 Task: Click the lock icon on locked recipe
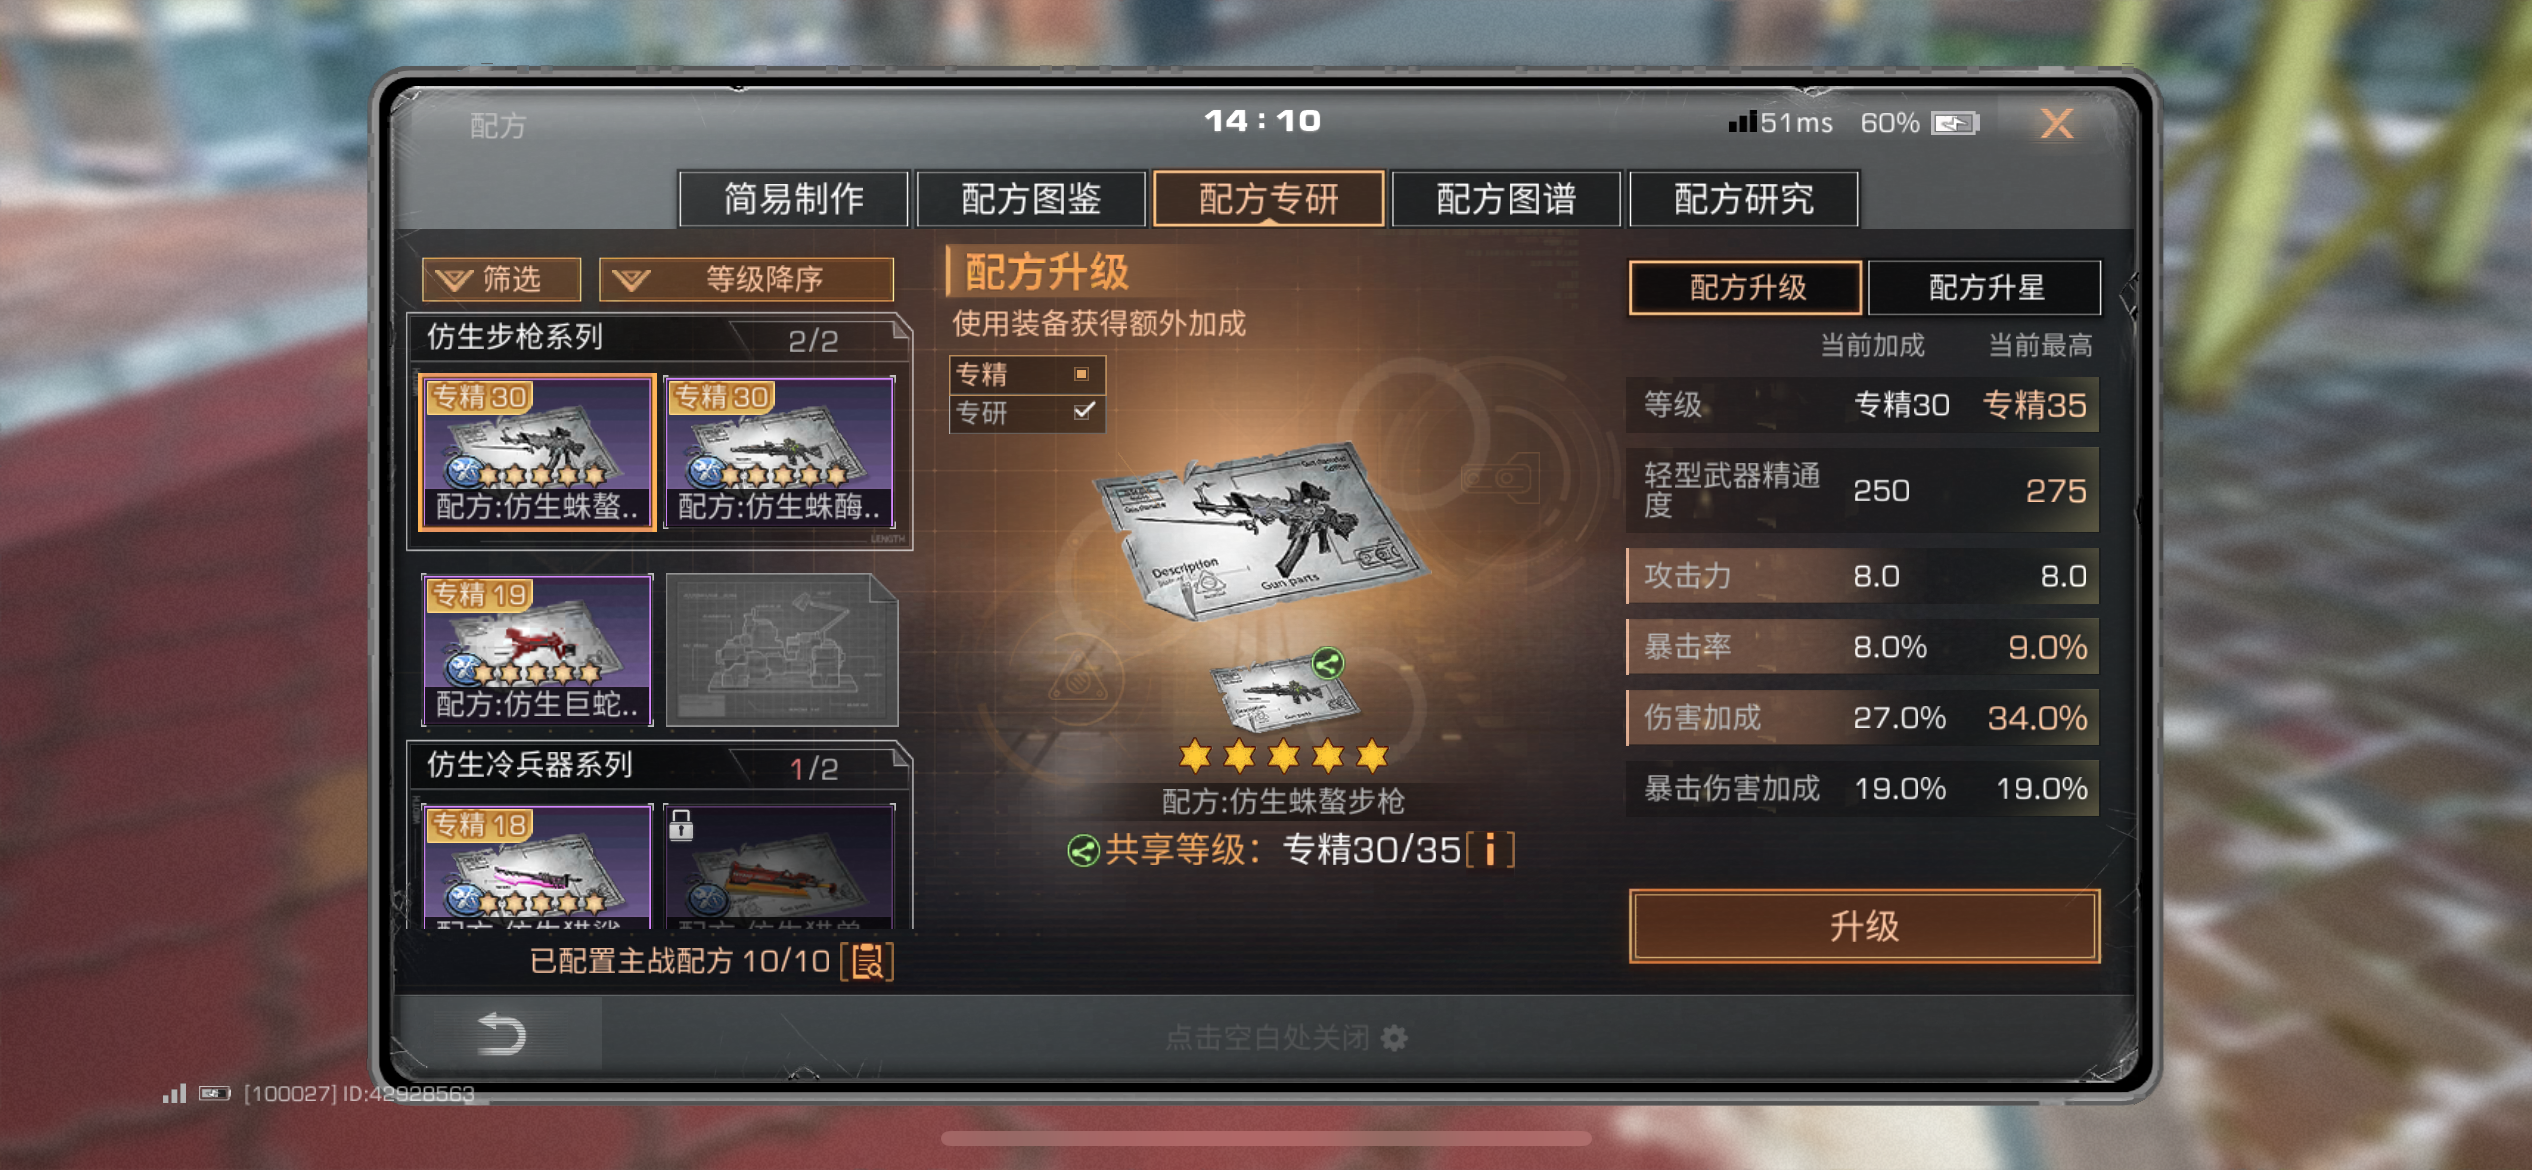[681, 825]
